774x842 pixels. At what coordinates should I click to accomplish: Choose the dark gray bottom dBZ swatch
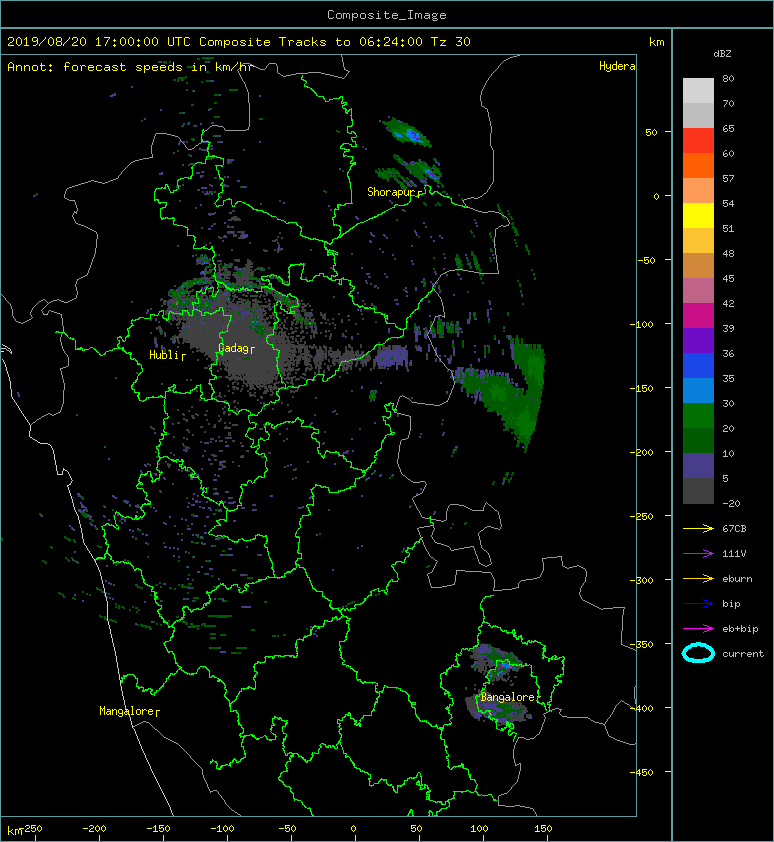pos(698,491)
